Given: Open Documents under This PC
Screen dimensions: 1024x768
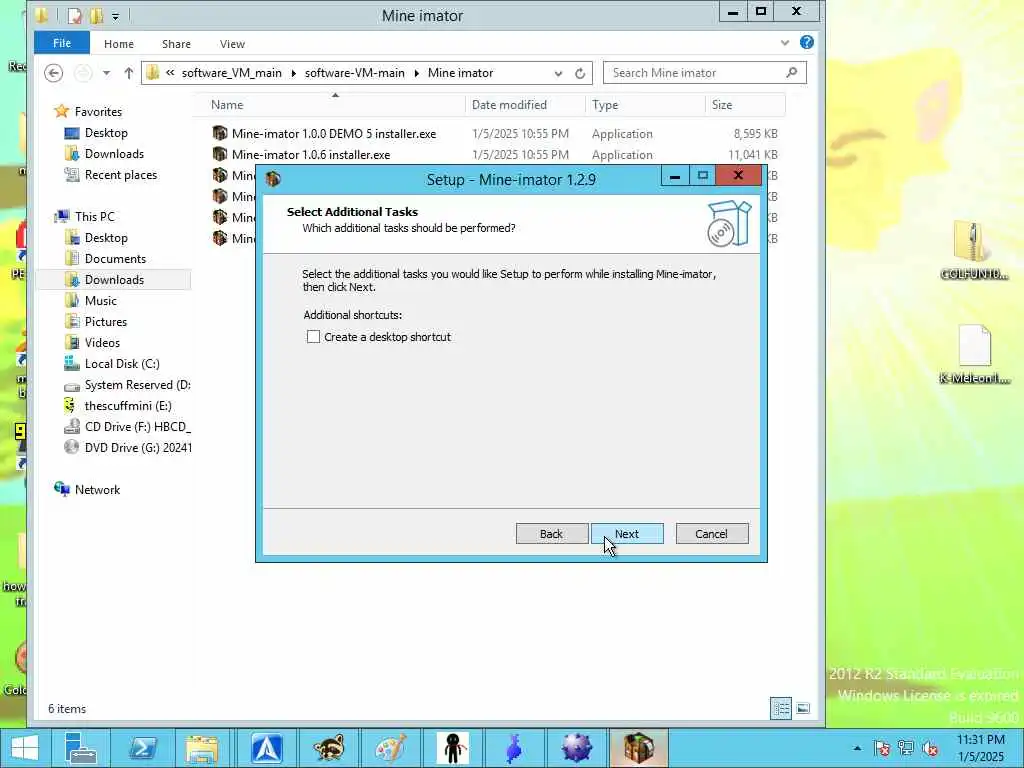Looking at the screenshot, I should tap(115, 259).
